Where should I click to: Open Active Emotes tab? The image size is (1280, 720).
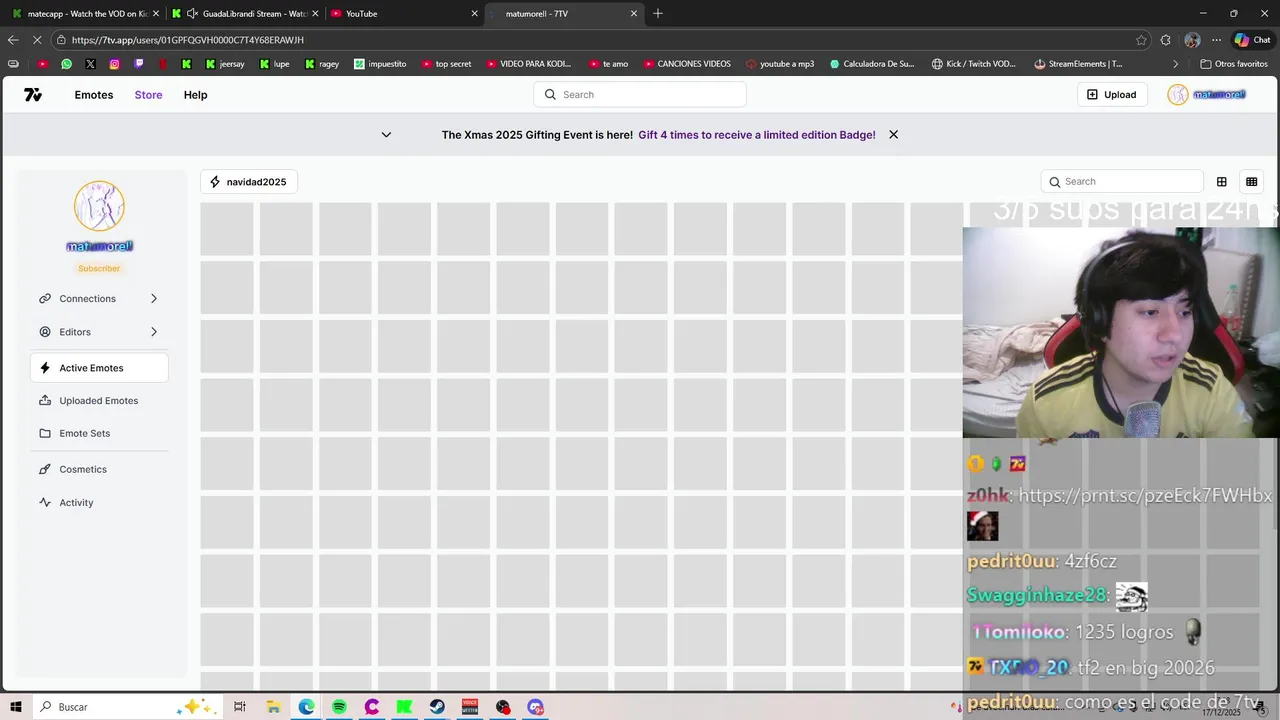tap(99, 368)
